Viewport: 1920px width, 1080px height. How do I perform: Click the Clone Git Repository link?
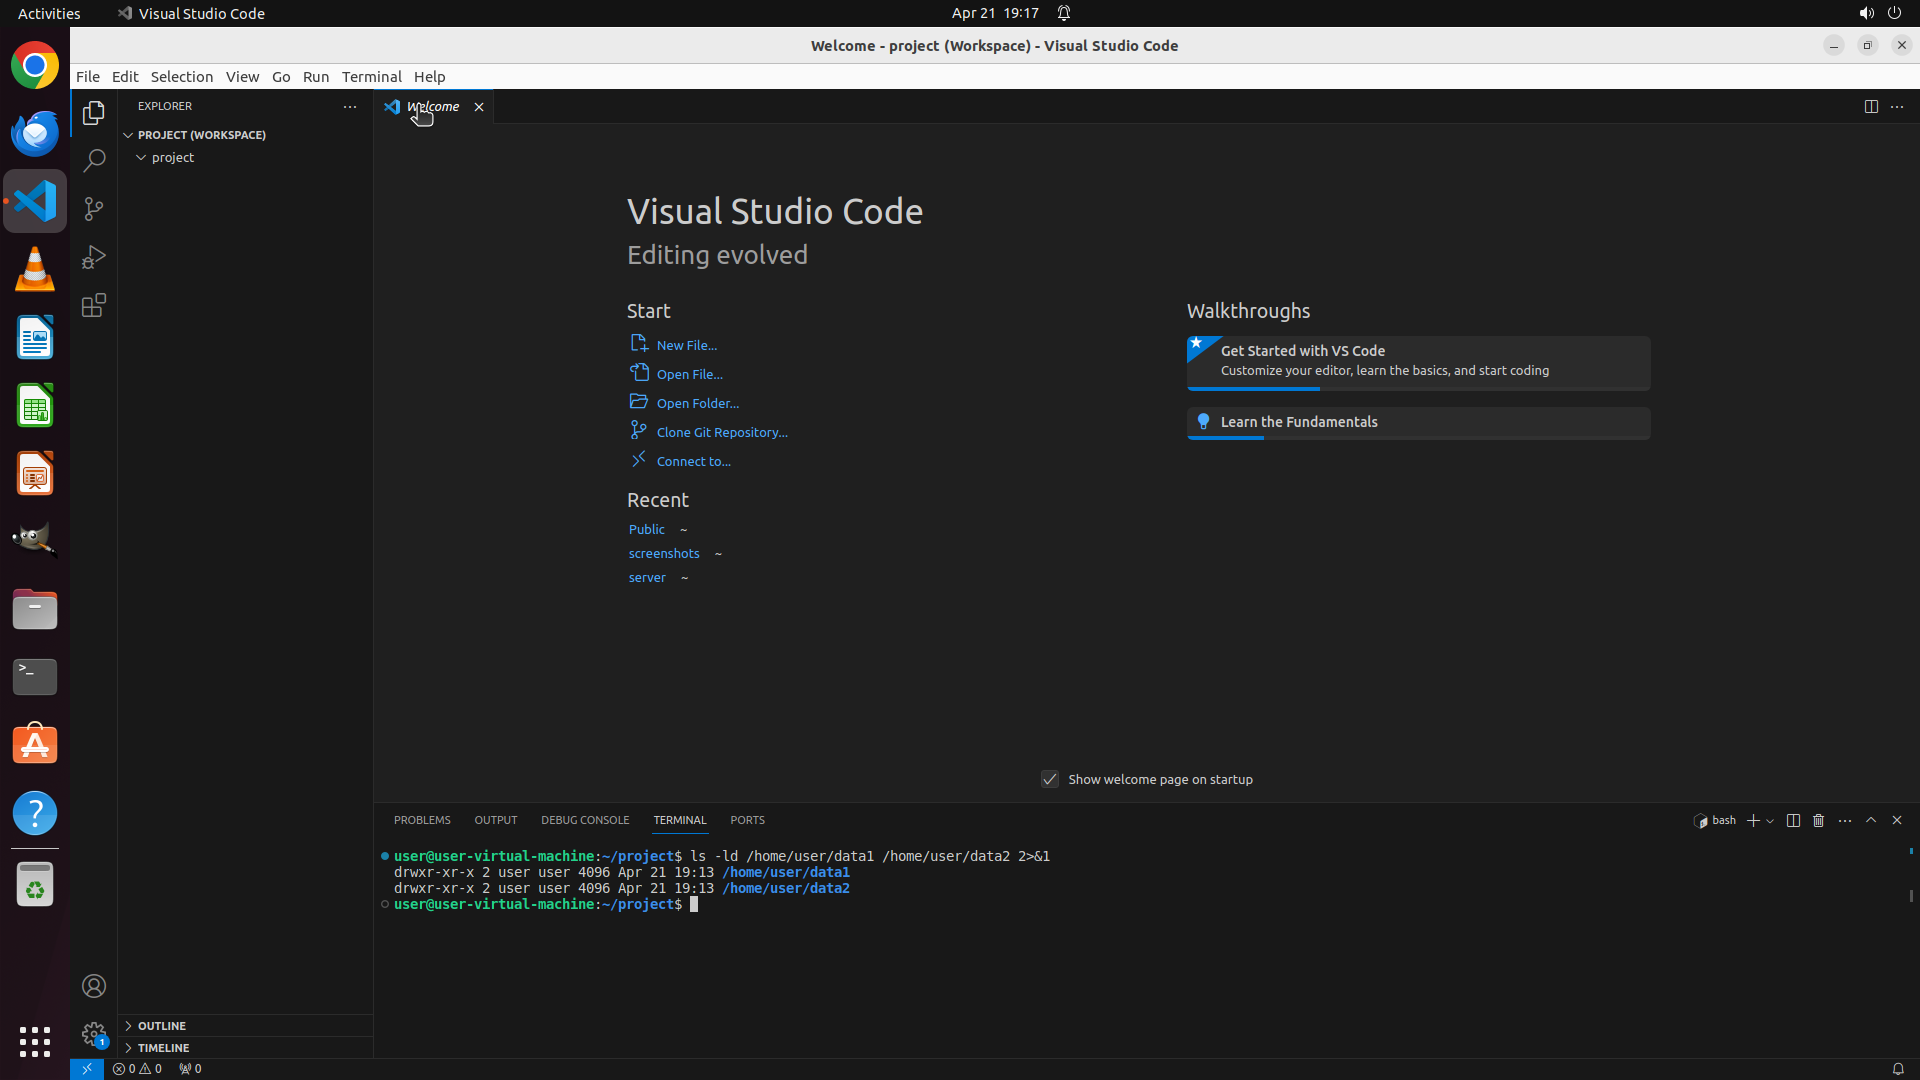click(721, 432)
